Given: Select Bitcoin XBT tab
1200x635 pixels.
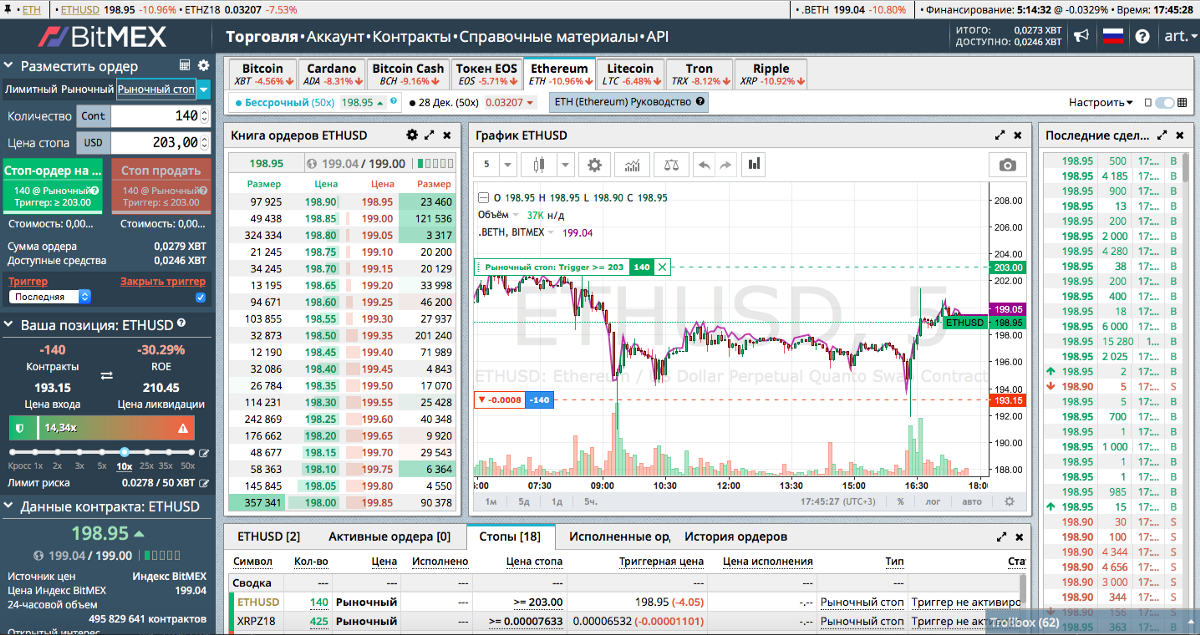Looking at the screenshot, I should 263,74.
